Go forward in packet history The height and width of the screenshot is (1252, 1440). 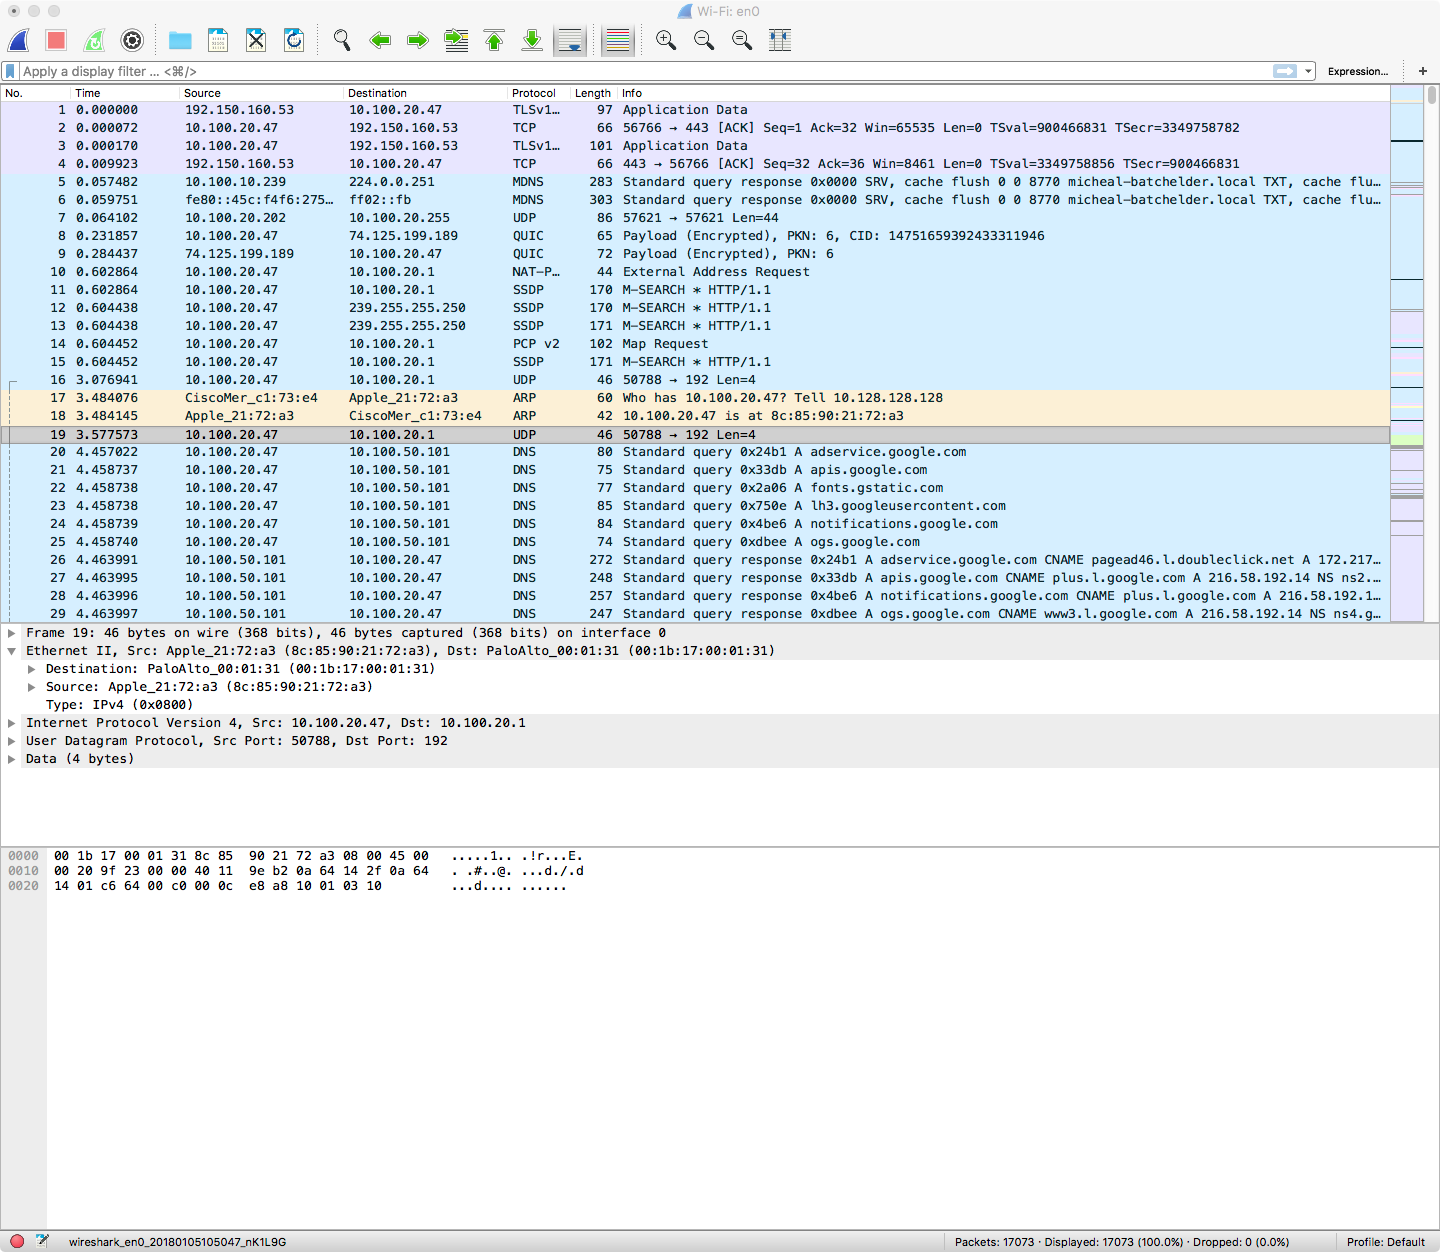[418, 40]
